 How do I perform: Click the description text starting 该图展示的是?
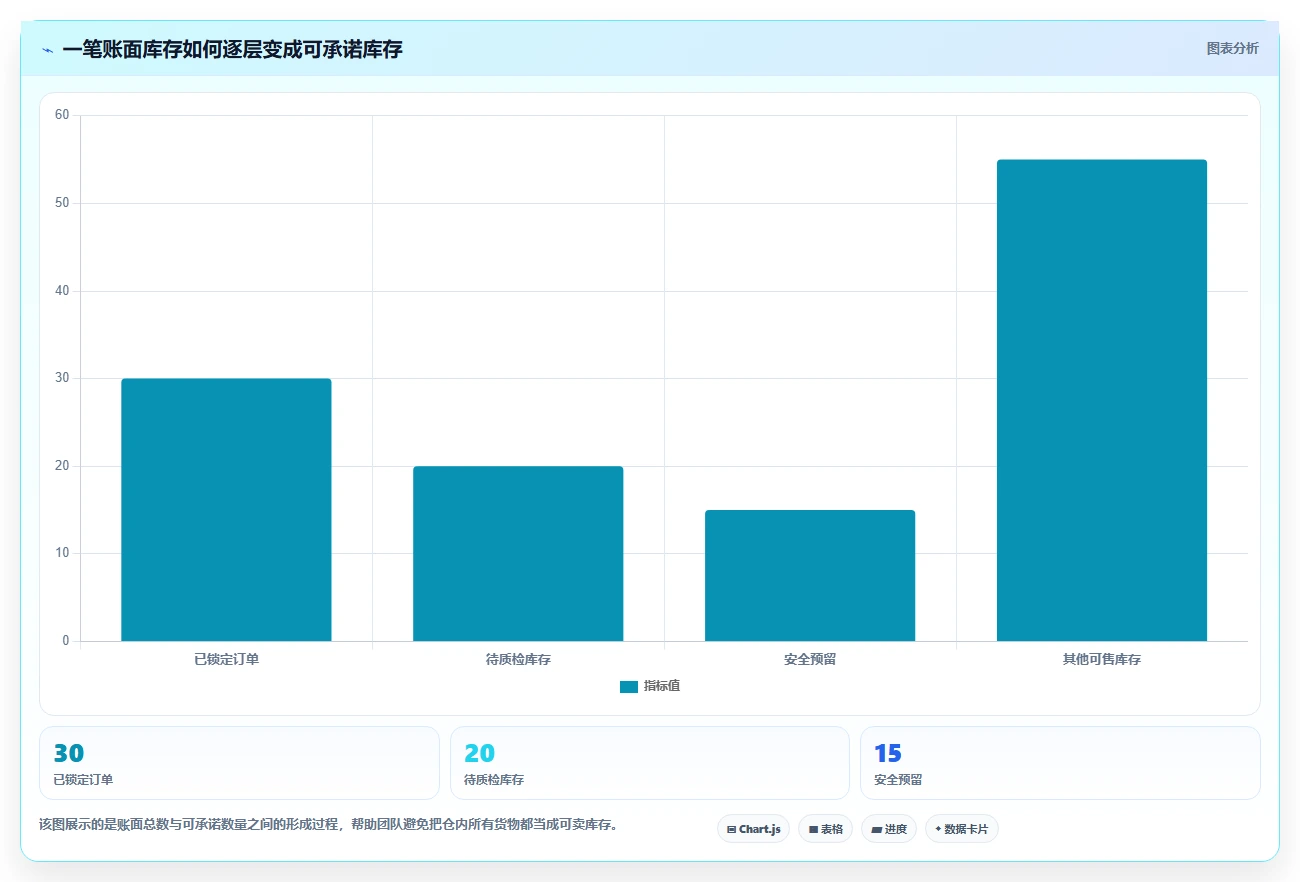329,825
